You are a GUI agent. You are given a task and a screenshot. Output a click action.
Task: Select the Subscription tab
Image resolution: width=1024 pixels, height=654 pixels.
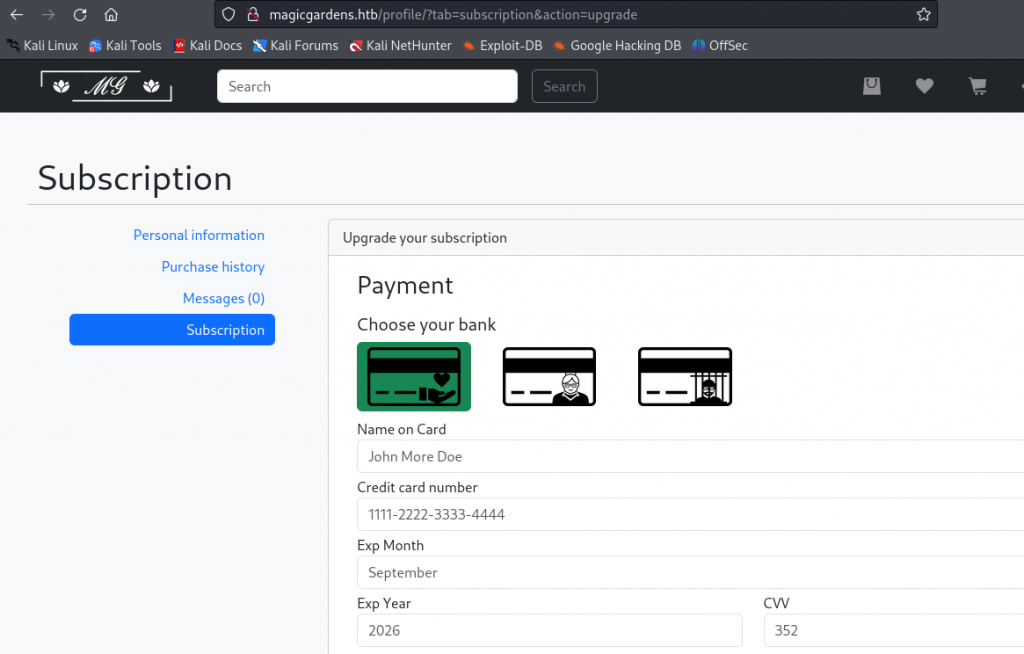(x=172, y=330)
